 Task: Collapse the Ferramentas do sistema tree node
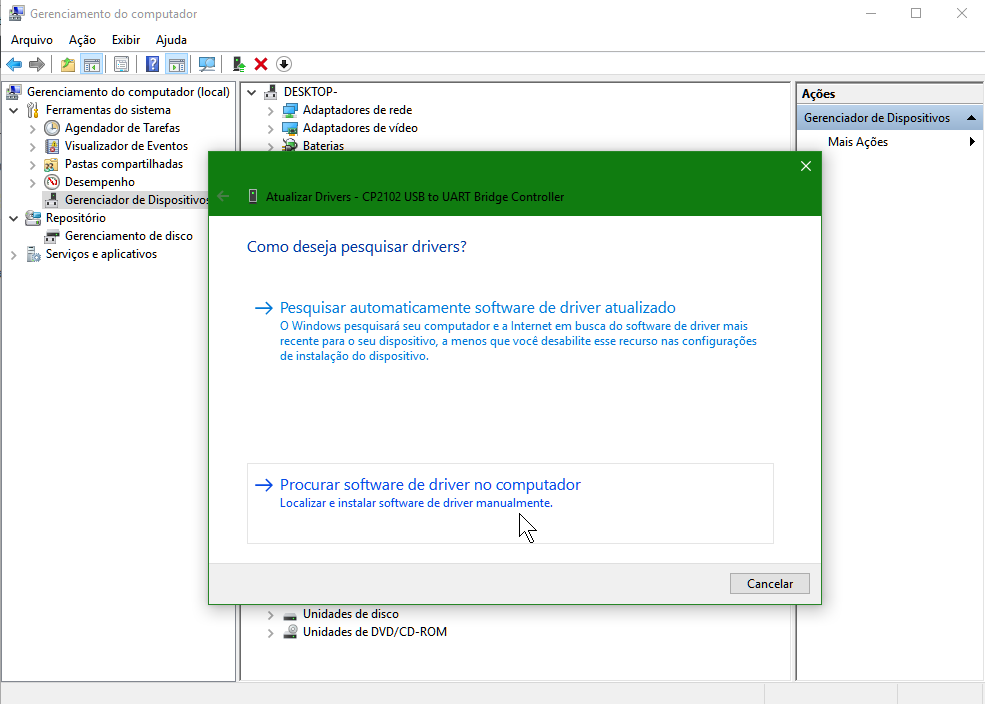[x=13, y=111]
